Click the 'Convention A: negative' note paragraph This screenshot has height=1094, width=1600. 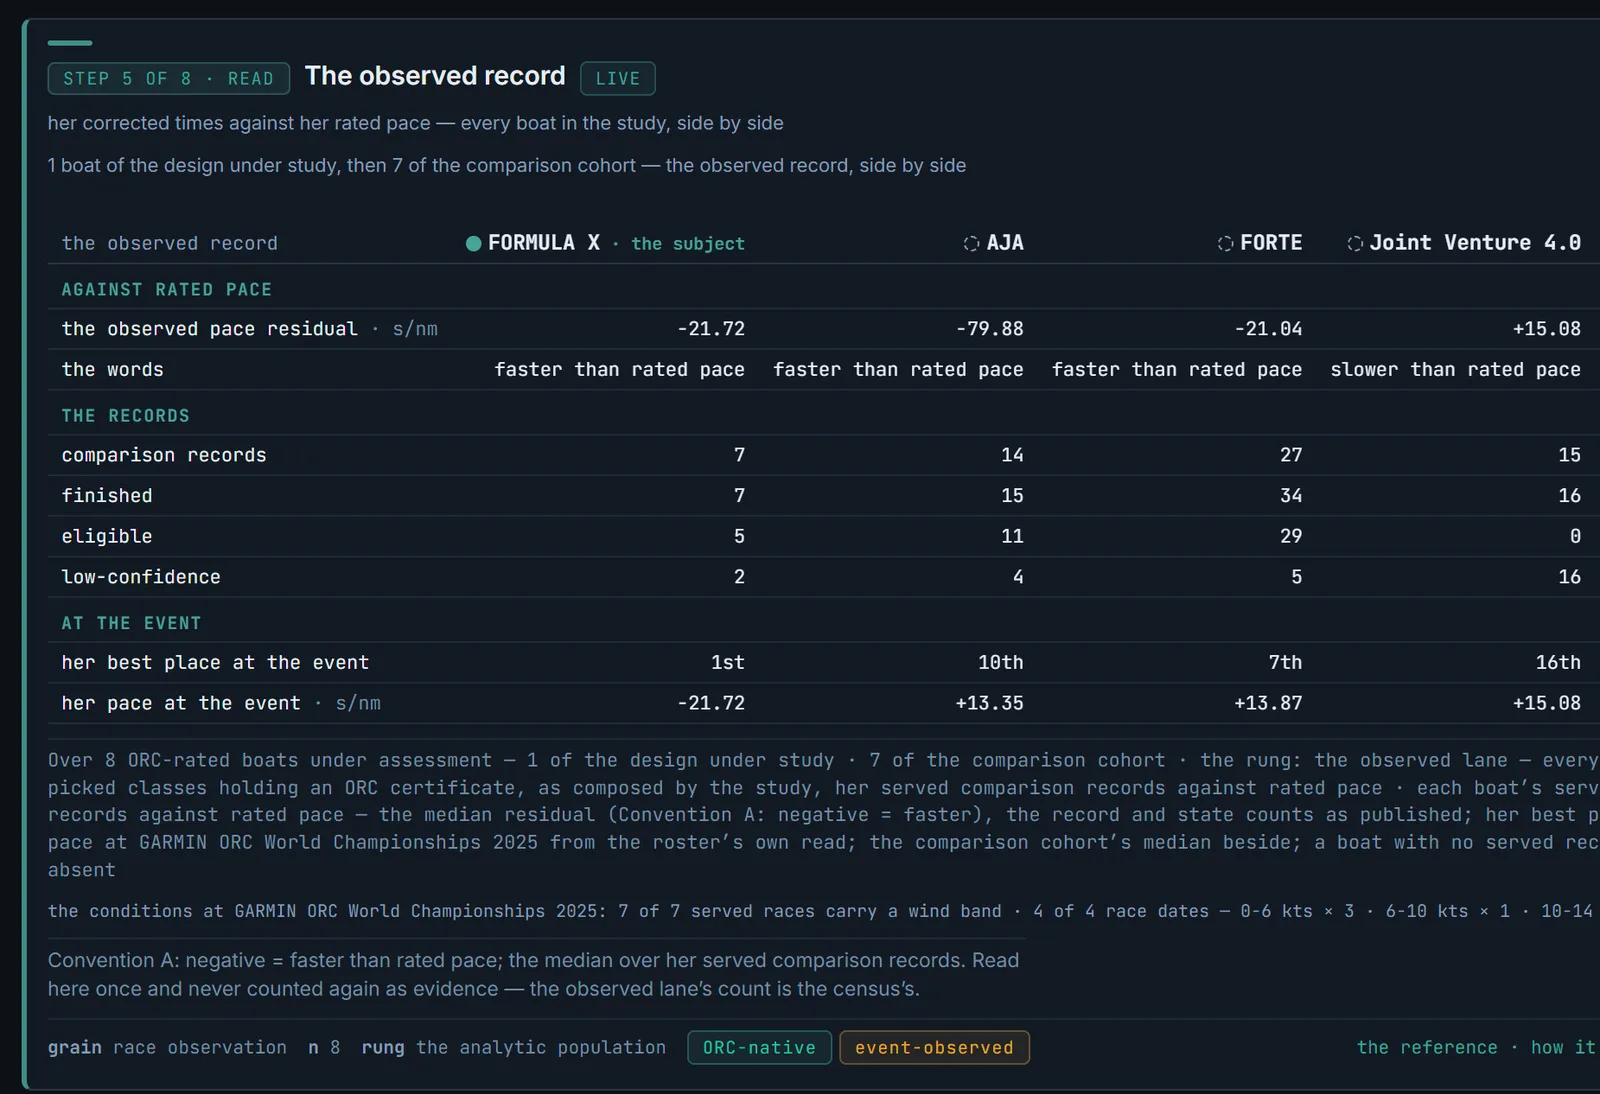(534, 974)
